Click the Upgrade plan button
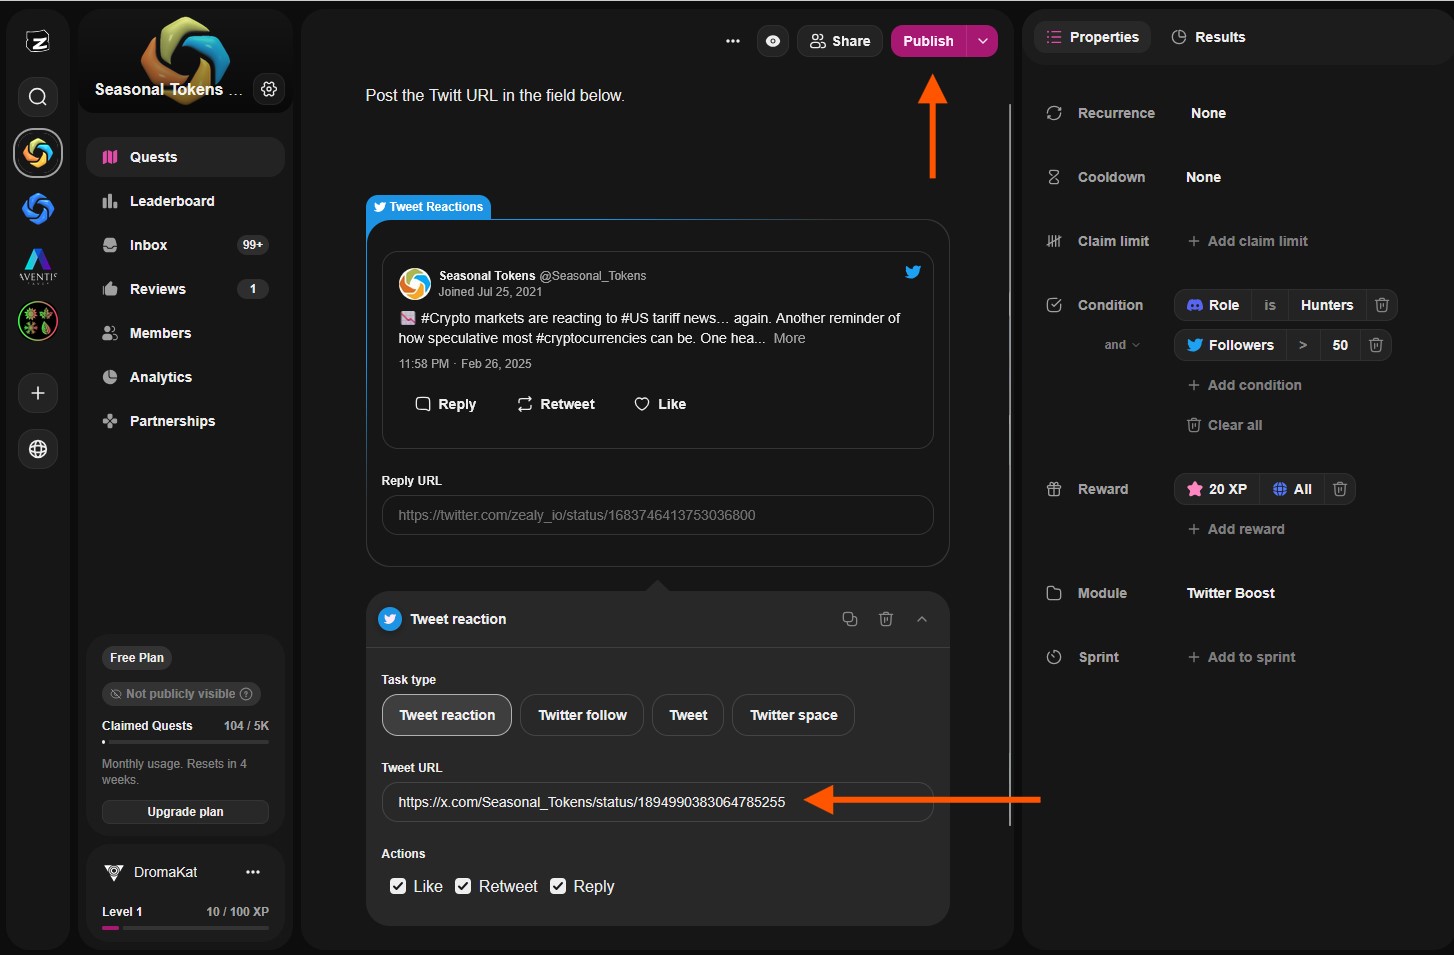 tap(185, 812)
